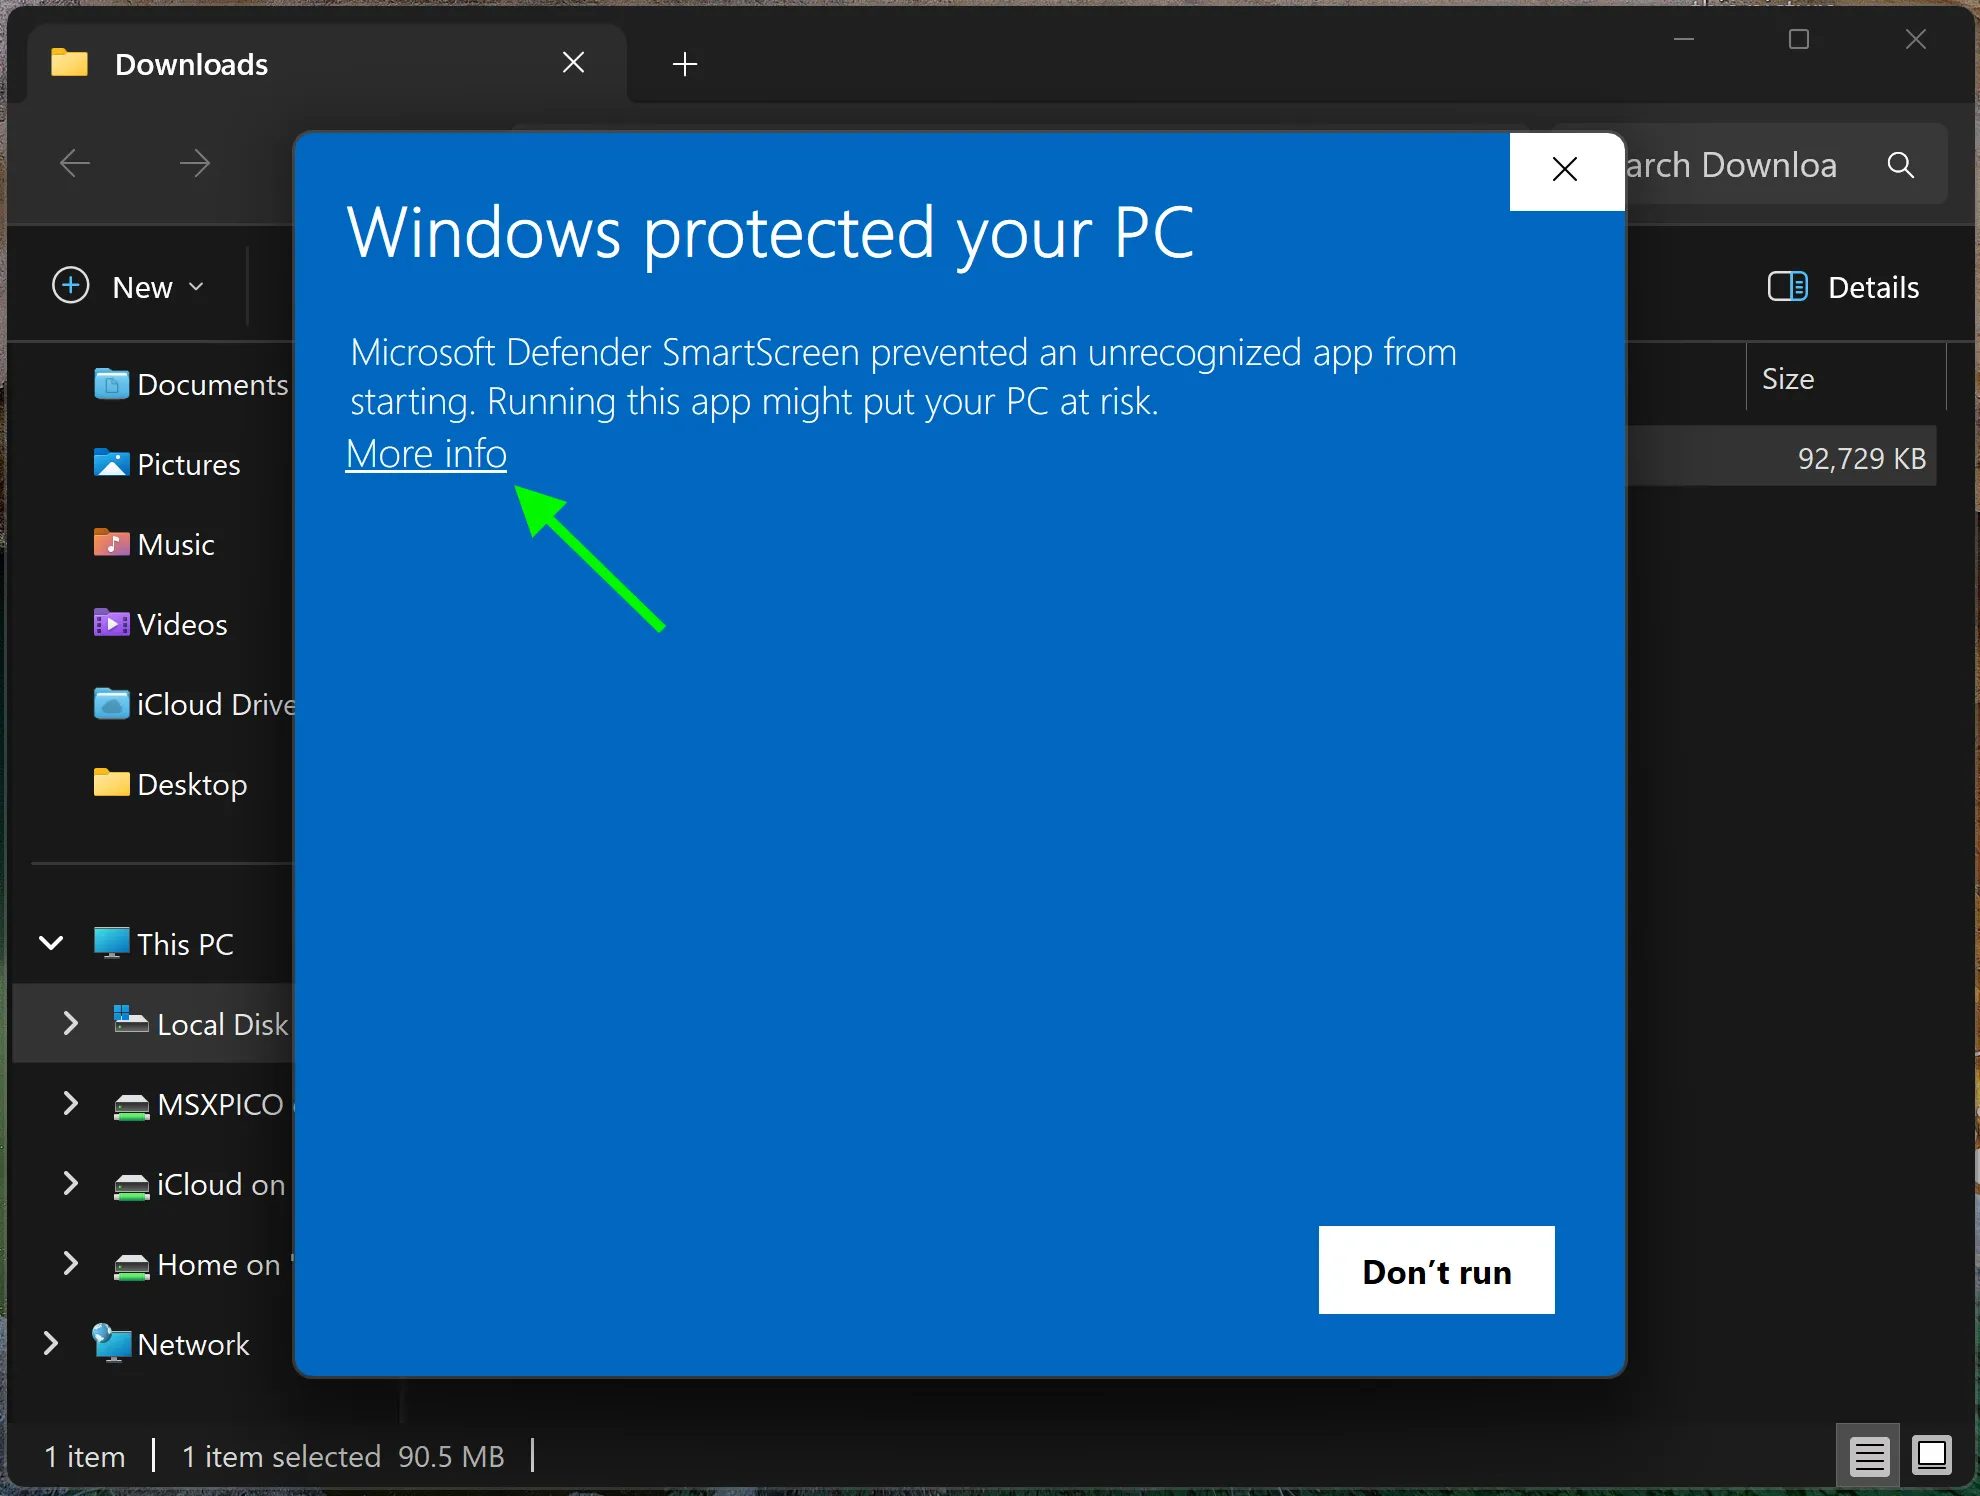Click the Don't run button
1980x1496 pixels.
[x=1436, y=1270]
